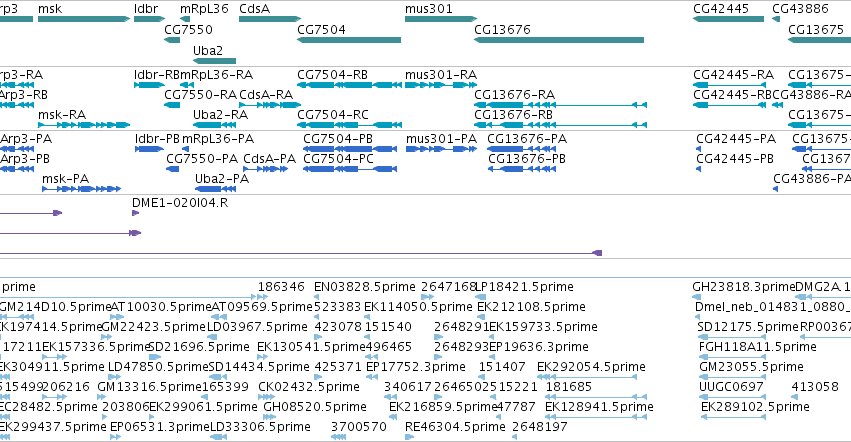Open the CG42445 gene feature
This screenshot has width=851, height=442.
click(728, 19)
